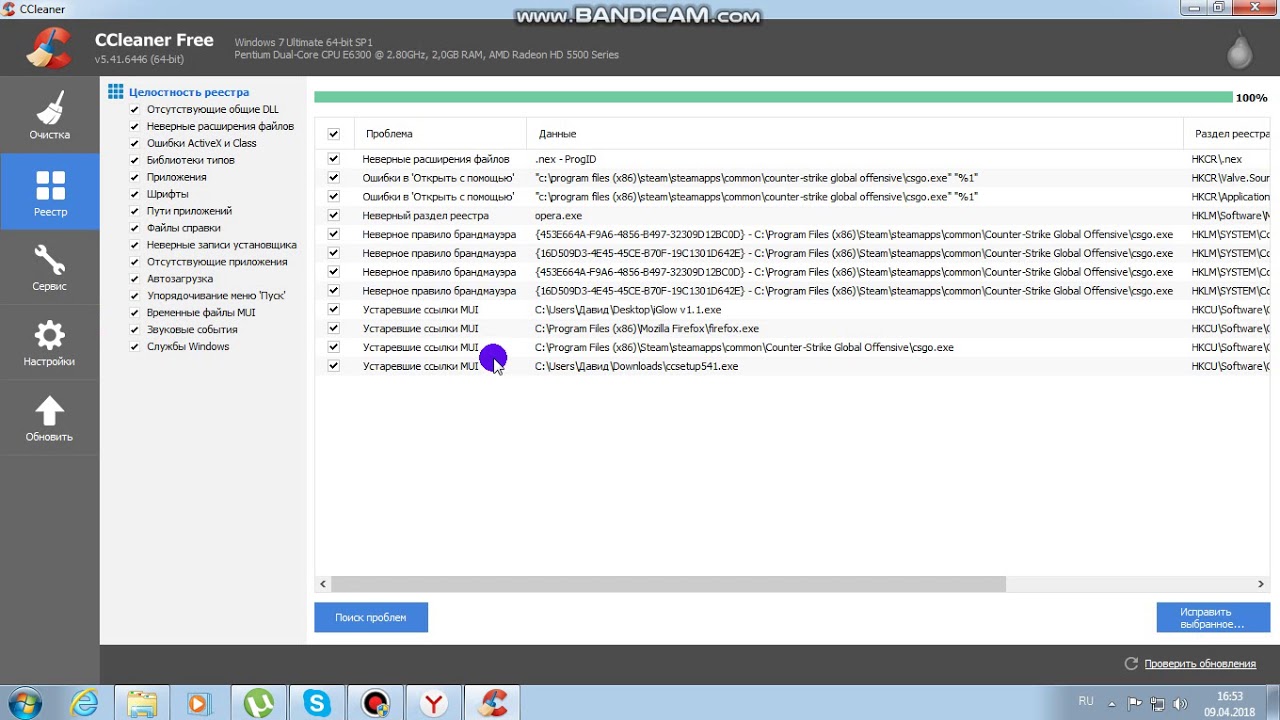Toggle the Файлы справки checkbox

[x=135, y=229]
